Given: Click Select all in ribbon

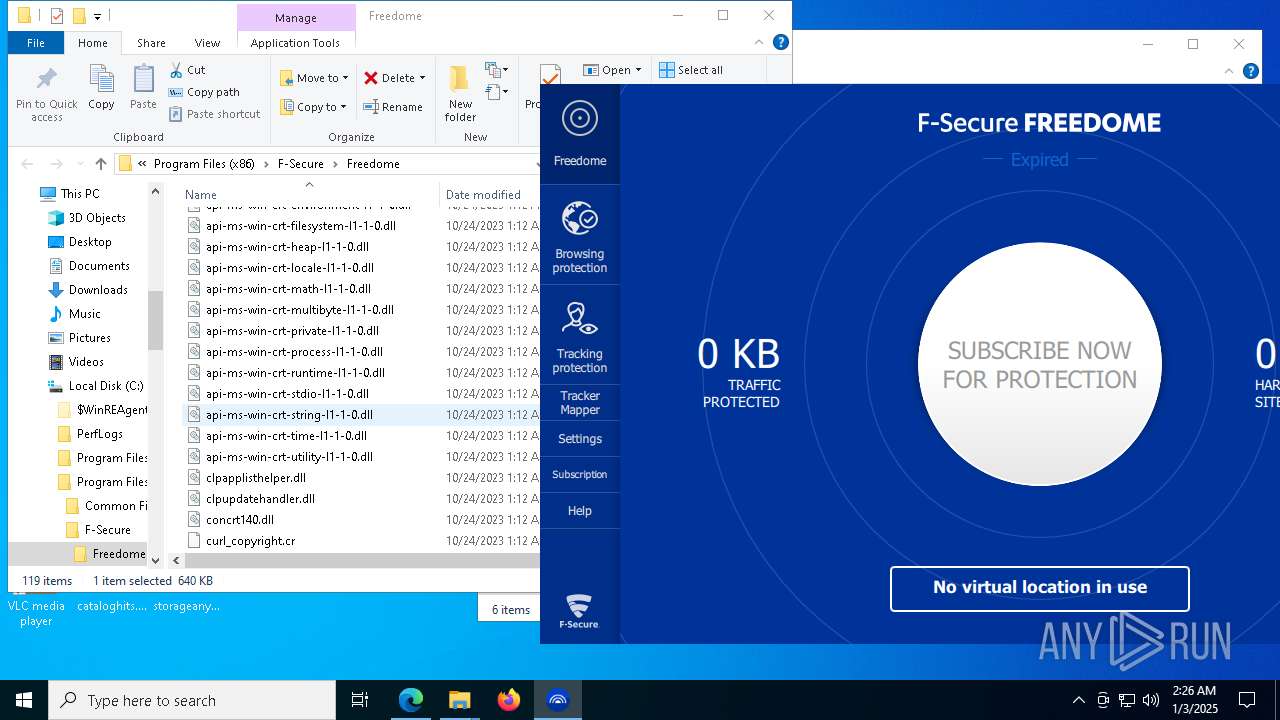Looking at the screenshot, I should [x=691, y=70].
